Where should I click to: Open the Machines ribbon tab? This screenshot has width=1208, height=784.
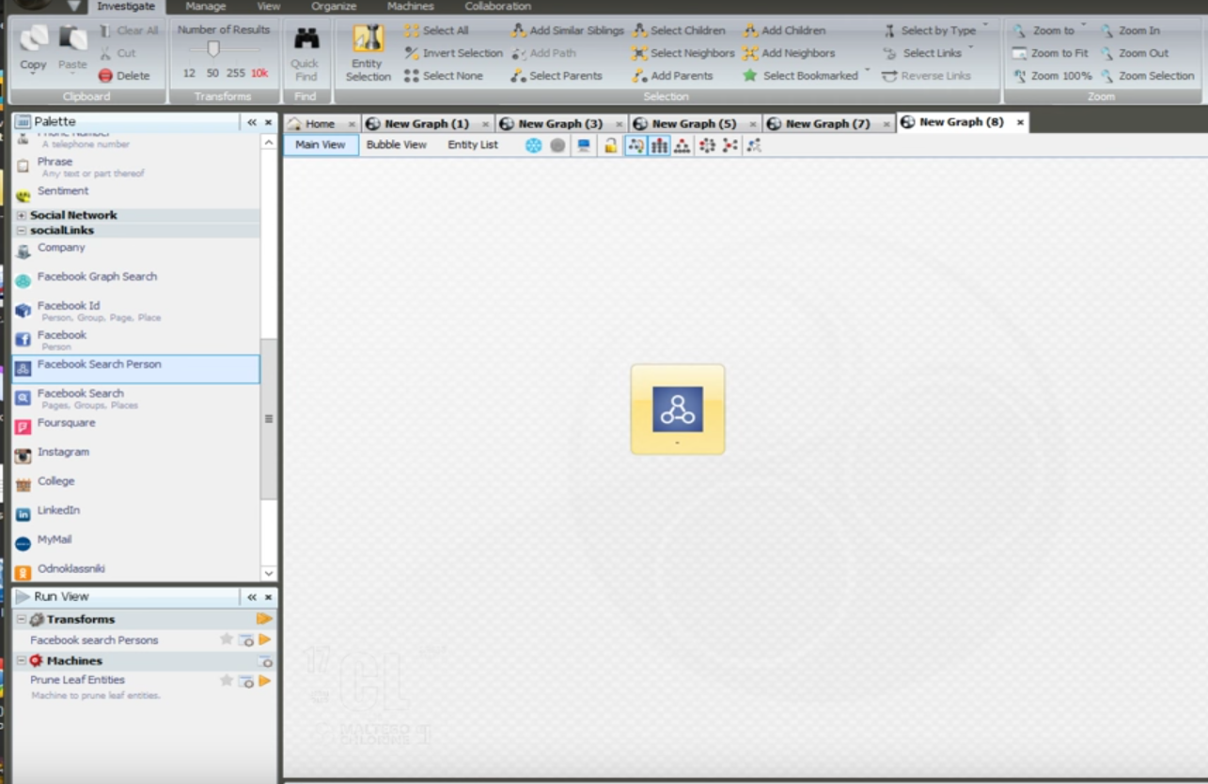tap(410, 6)
